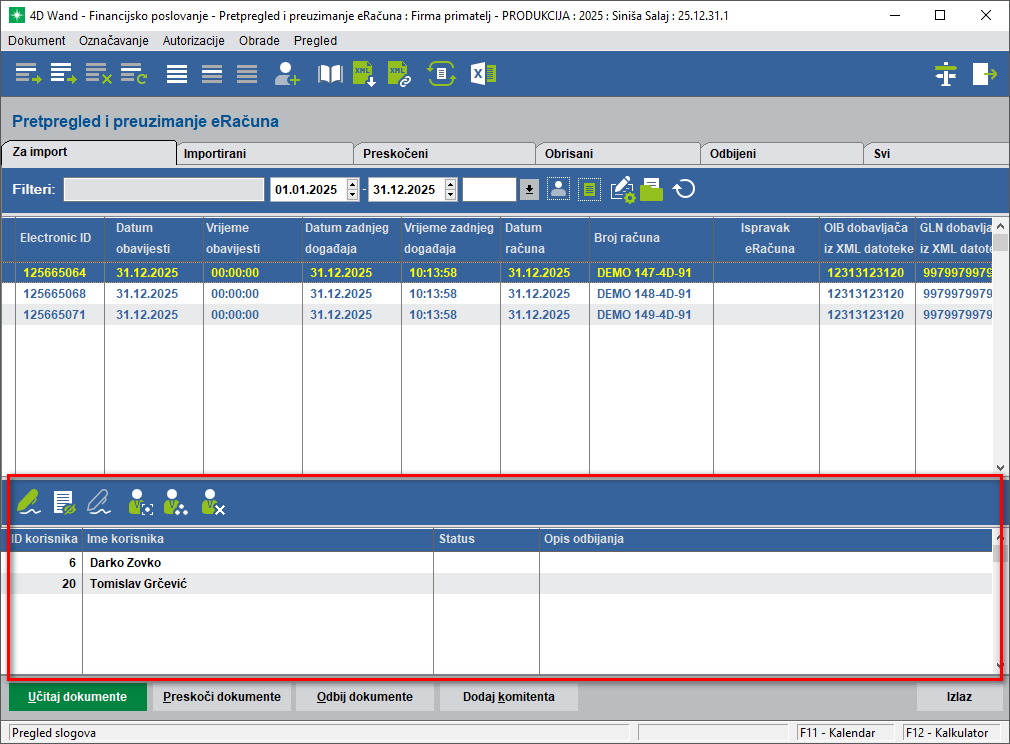
Task: Click the Filteri text input field
Action: [164, 189]
